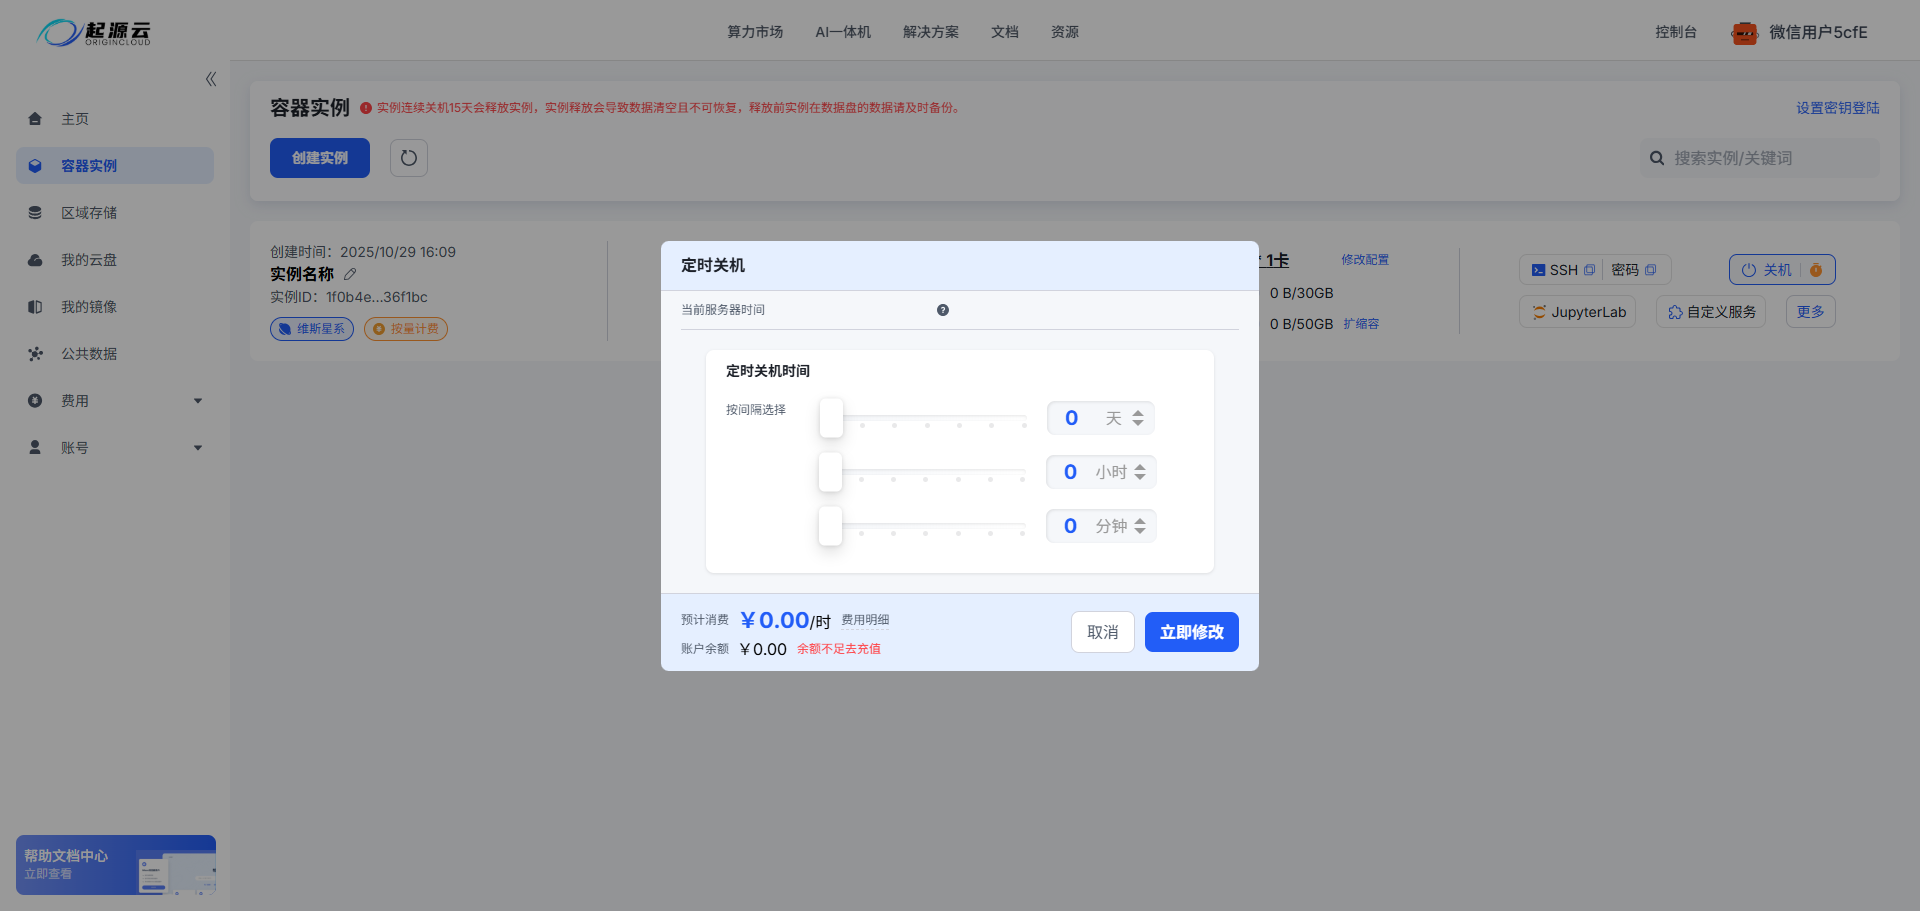Copy the SSH command with its copy icon
The width and height of the screenshot is (1920, 911).
point(1589,270)
